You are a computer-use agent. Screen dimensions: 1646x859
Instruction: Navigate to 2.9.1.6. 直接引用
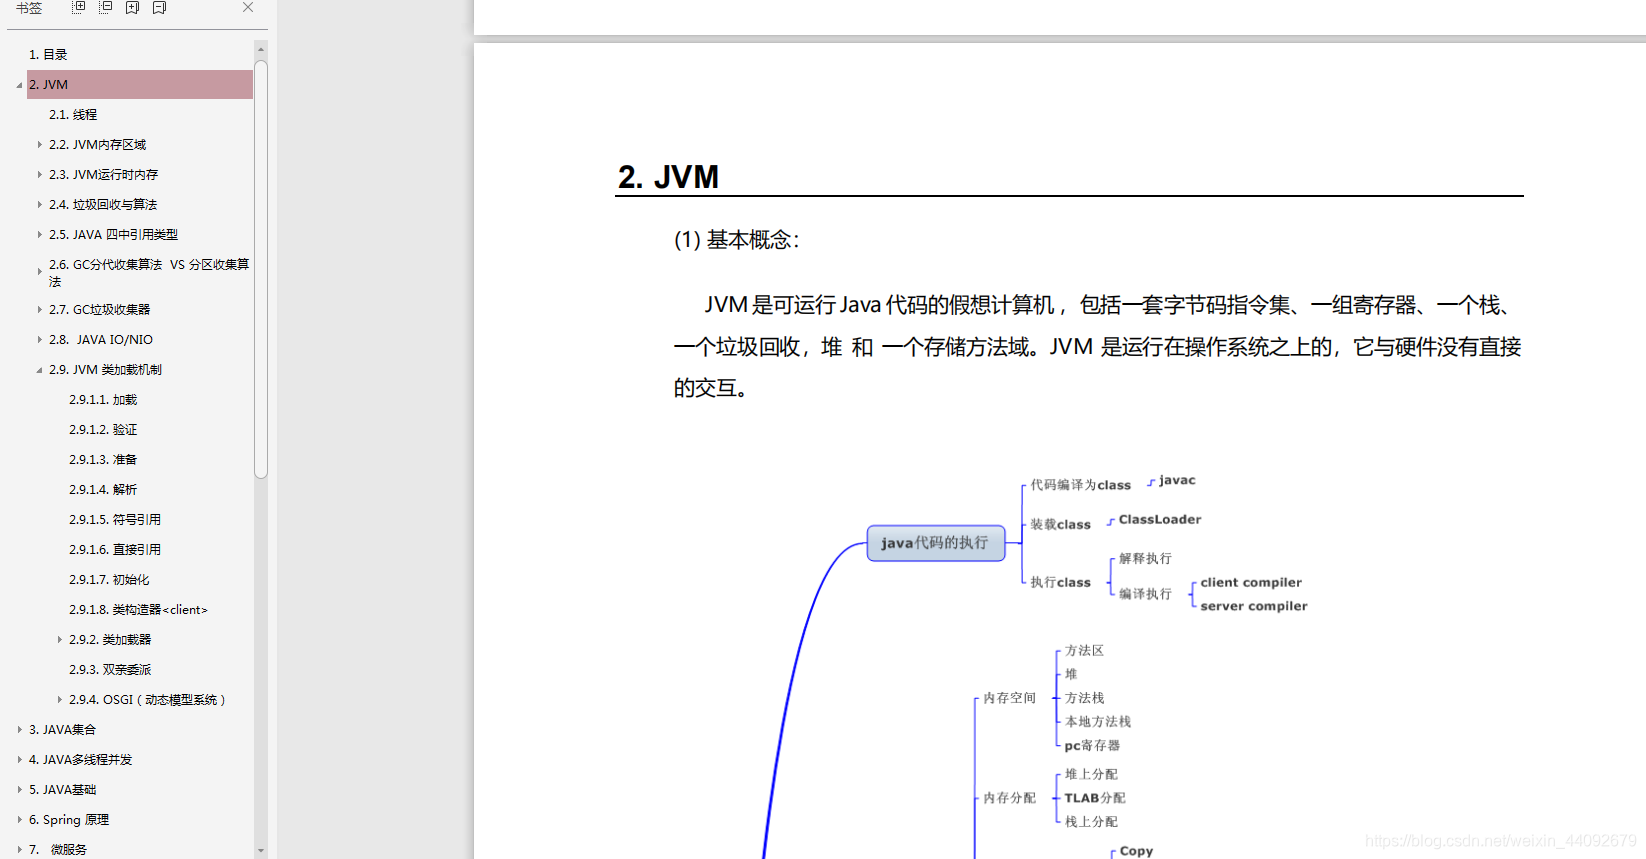coord(115,550)
